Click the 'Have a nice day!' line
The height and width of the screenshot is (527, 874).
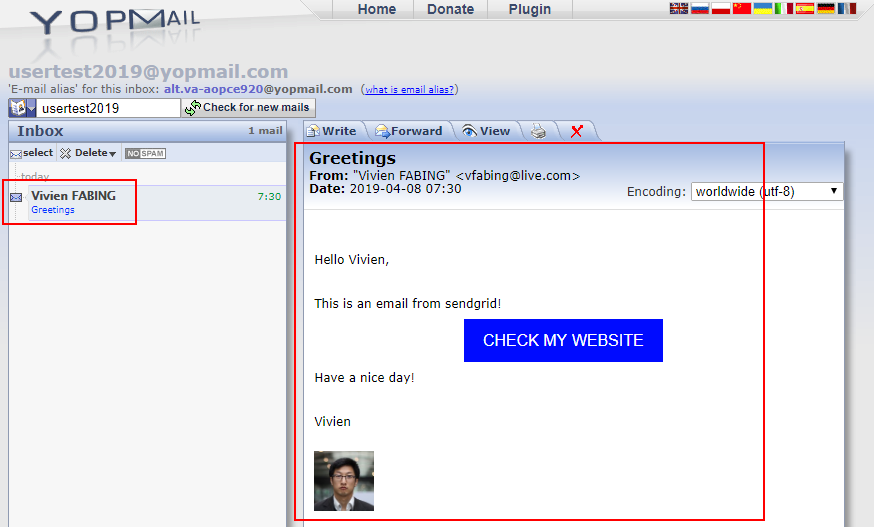point(365,378)
